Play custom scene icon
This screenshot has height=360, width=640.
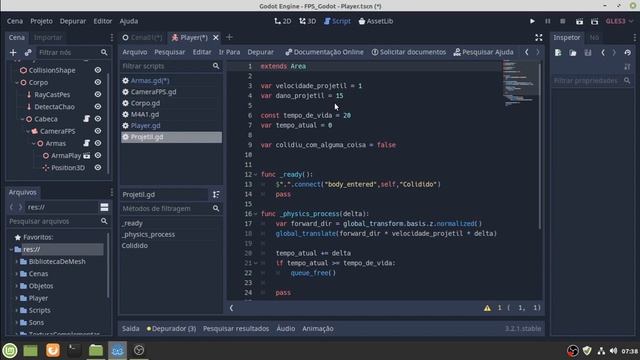pyautogui.click(x=594, y=21)
